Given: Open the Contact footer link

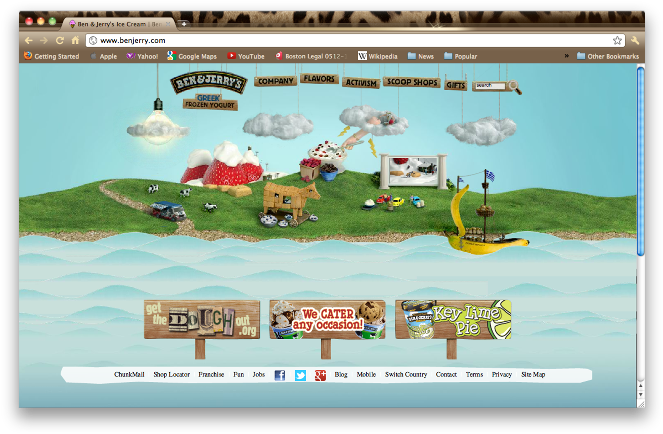Looking at the screenshot, I should click(x=446, y=375).
